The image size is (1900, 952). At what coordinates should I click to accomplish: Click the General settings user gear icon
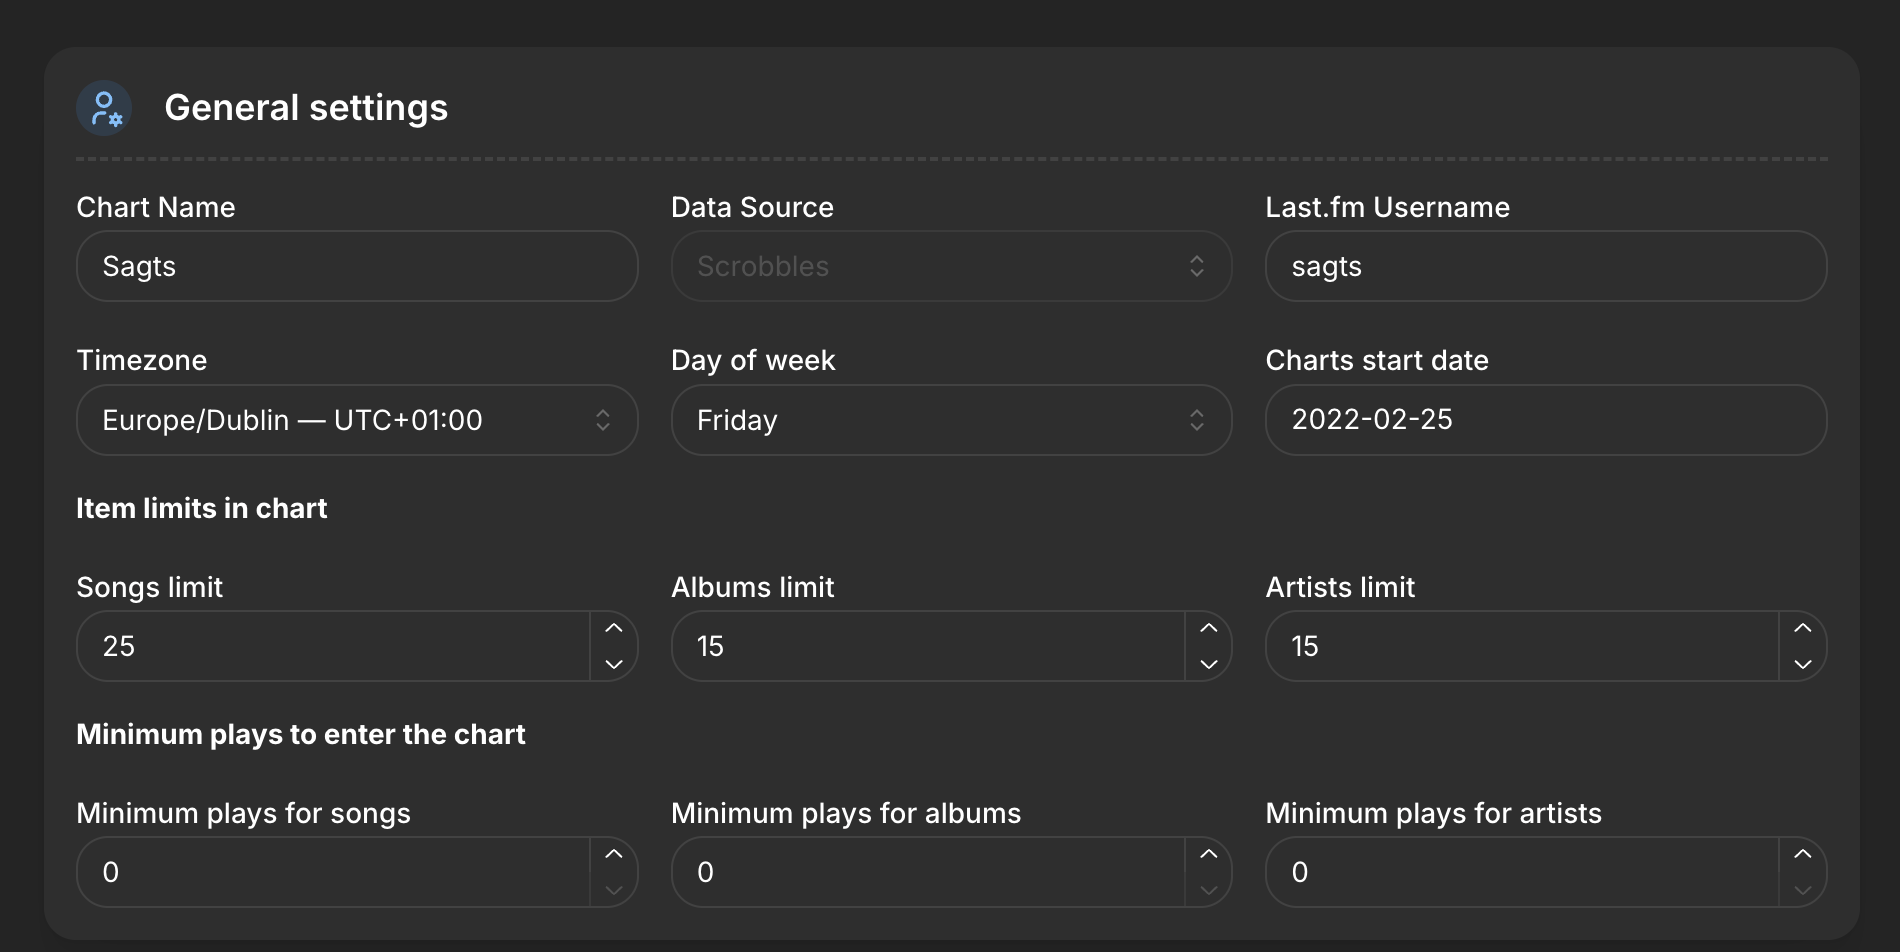point(105,108)
